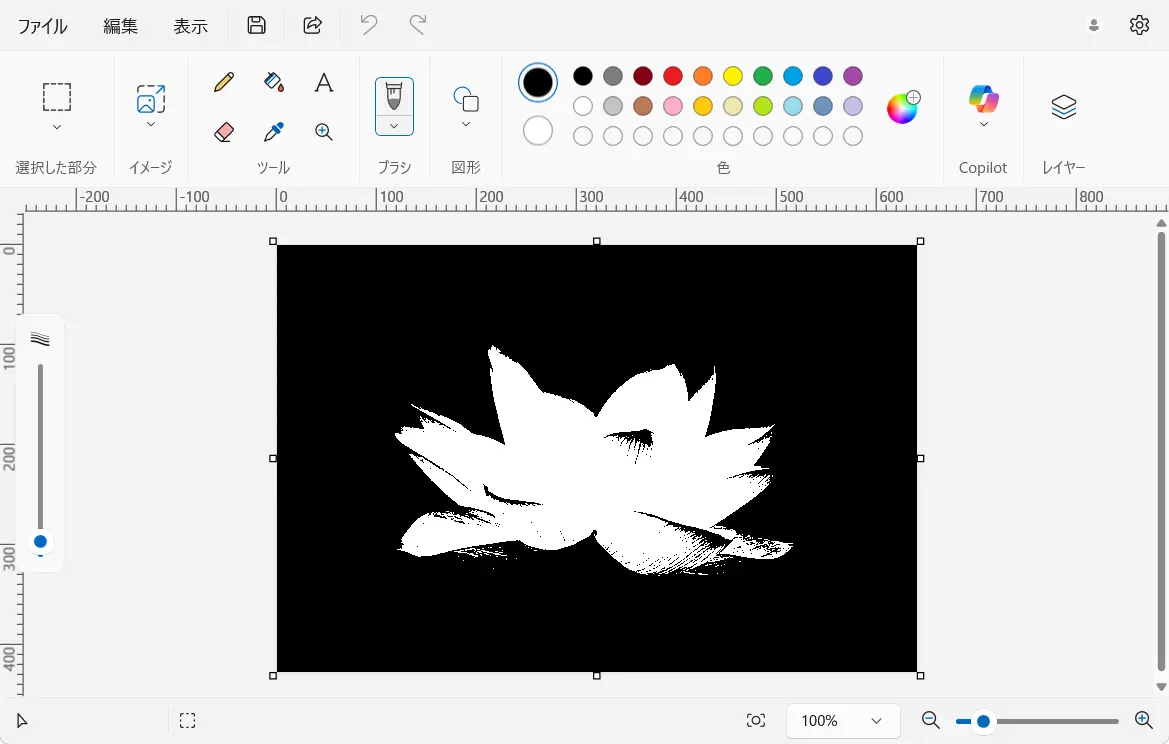This screenshot has height=744, width=1169.
Task: Select the Eraser tool
Action: click(x=224, y=132)
